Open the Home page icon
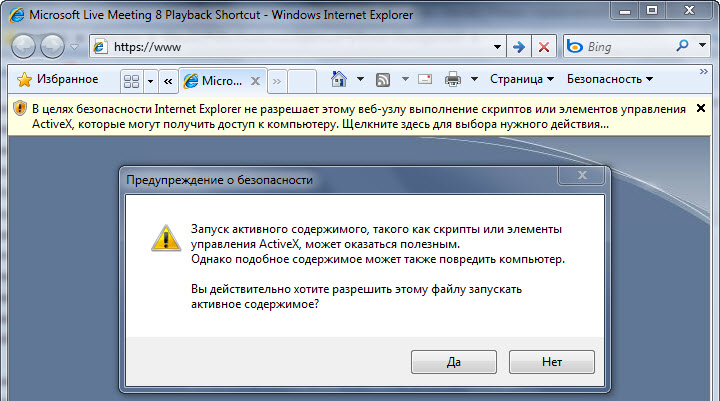 pos(339,79)
